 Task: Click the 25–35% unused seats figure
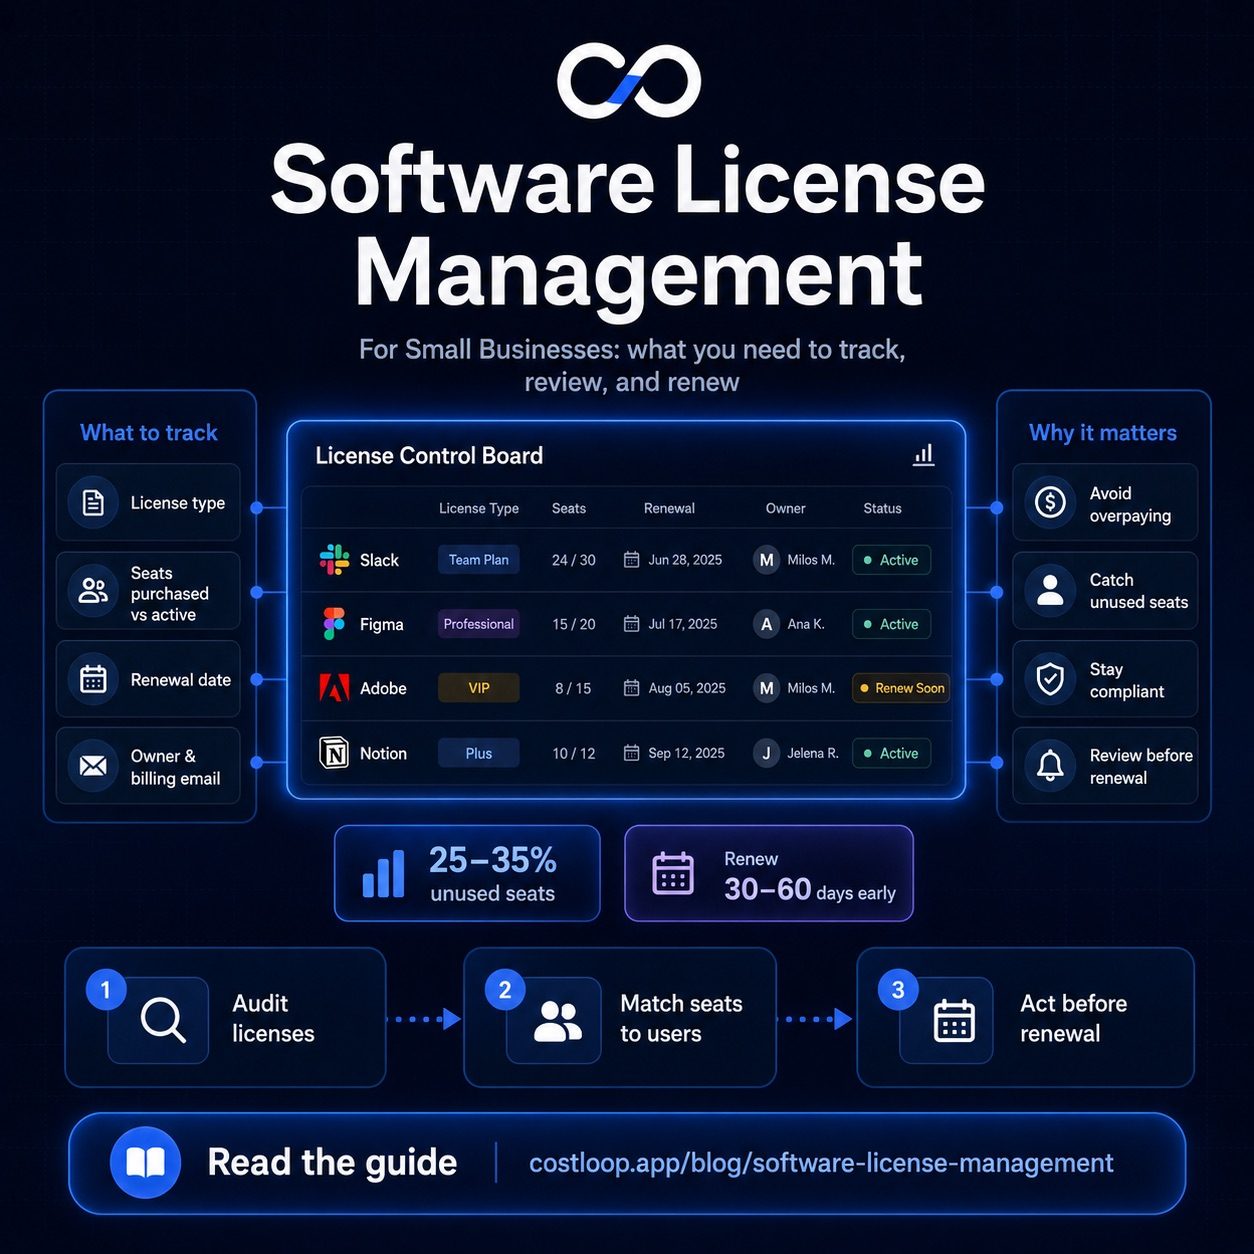[x=492, y=860]
